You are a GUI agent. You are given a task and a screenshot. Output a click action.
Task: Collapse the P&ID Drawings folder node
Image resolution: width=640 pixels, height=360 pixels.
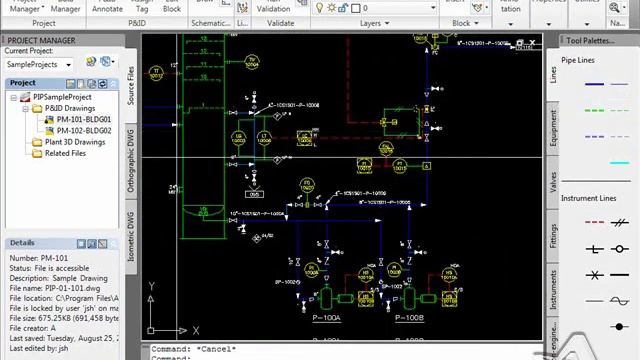[x=25, y=109]
